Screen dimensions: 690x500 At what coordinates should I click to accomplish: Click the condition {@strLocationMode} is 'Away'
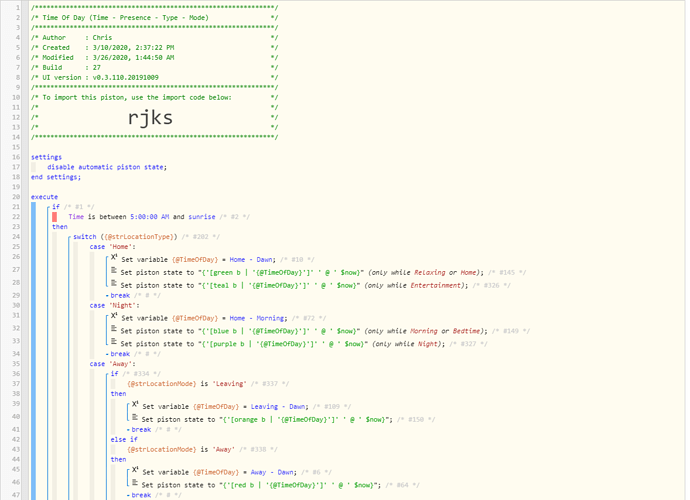(x=181, y=449)
